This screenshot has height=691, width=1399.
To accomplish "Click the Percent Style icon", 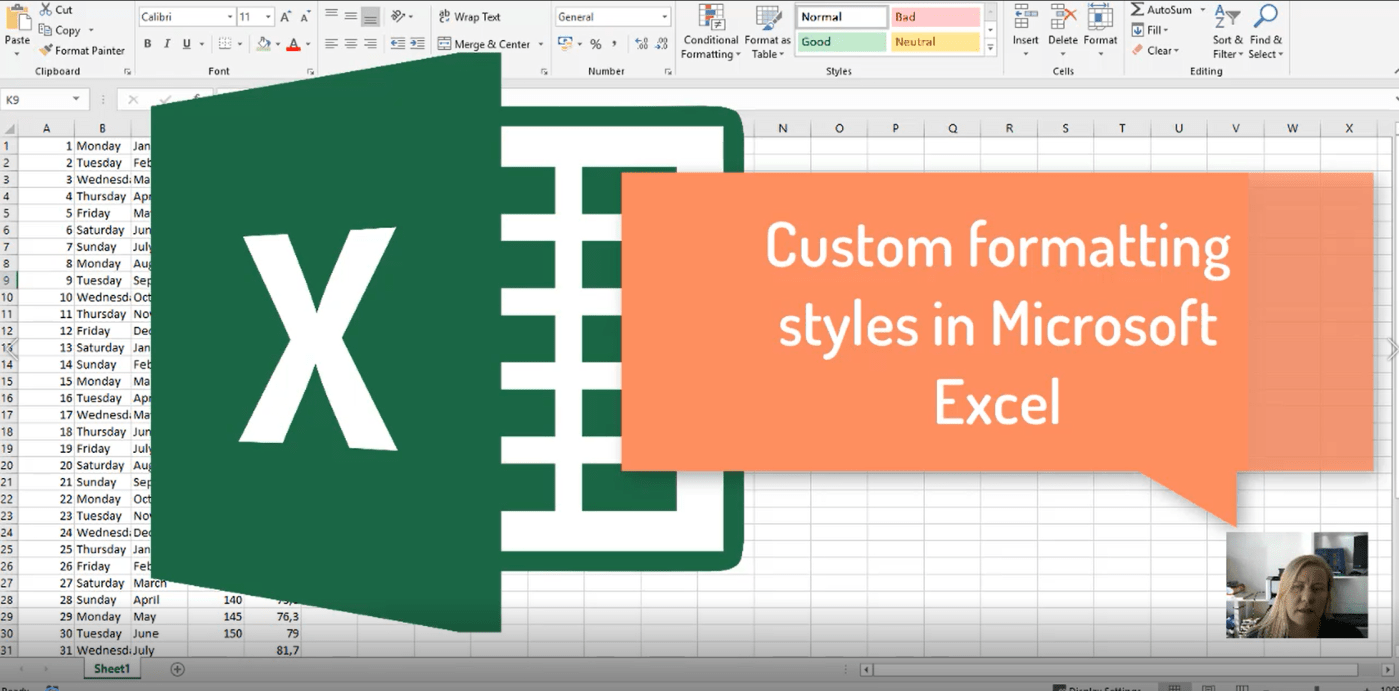I will click(x=596, y=44).
